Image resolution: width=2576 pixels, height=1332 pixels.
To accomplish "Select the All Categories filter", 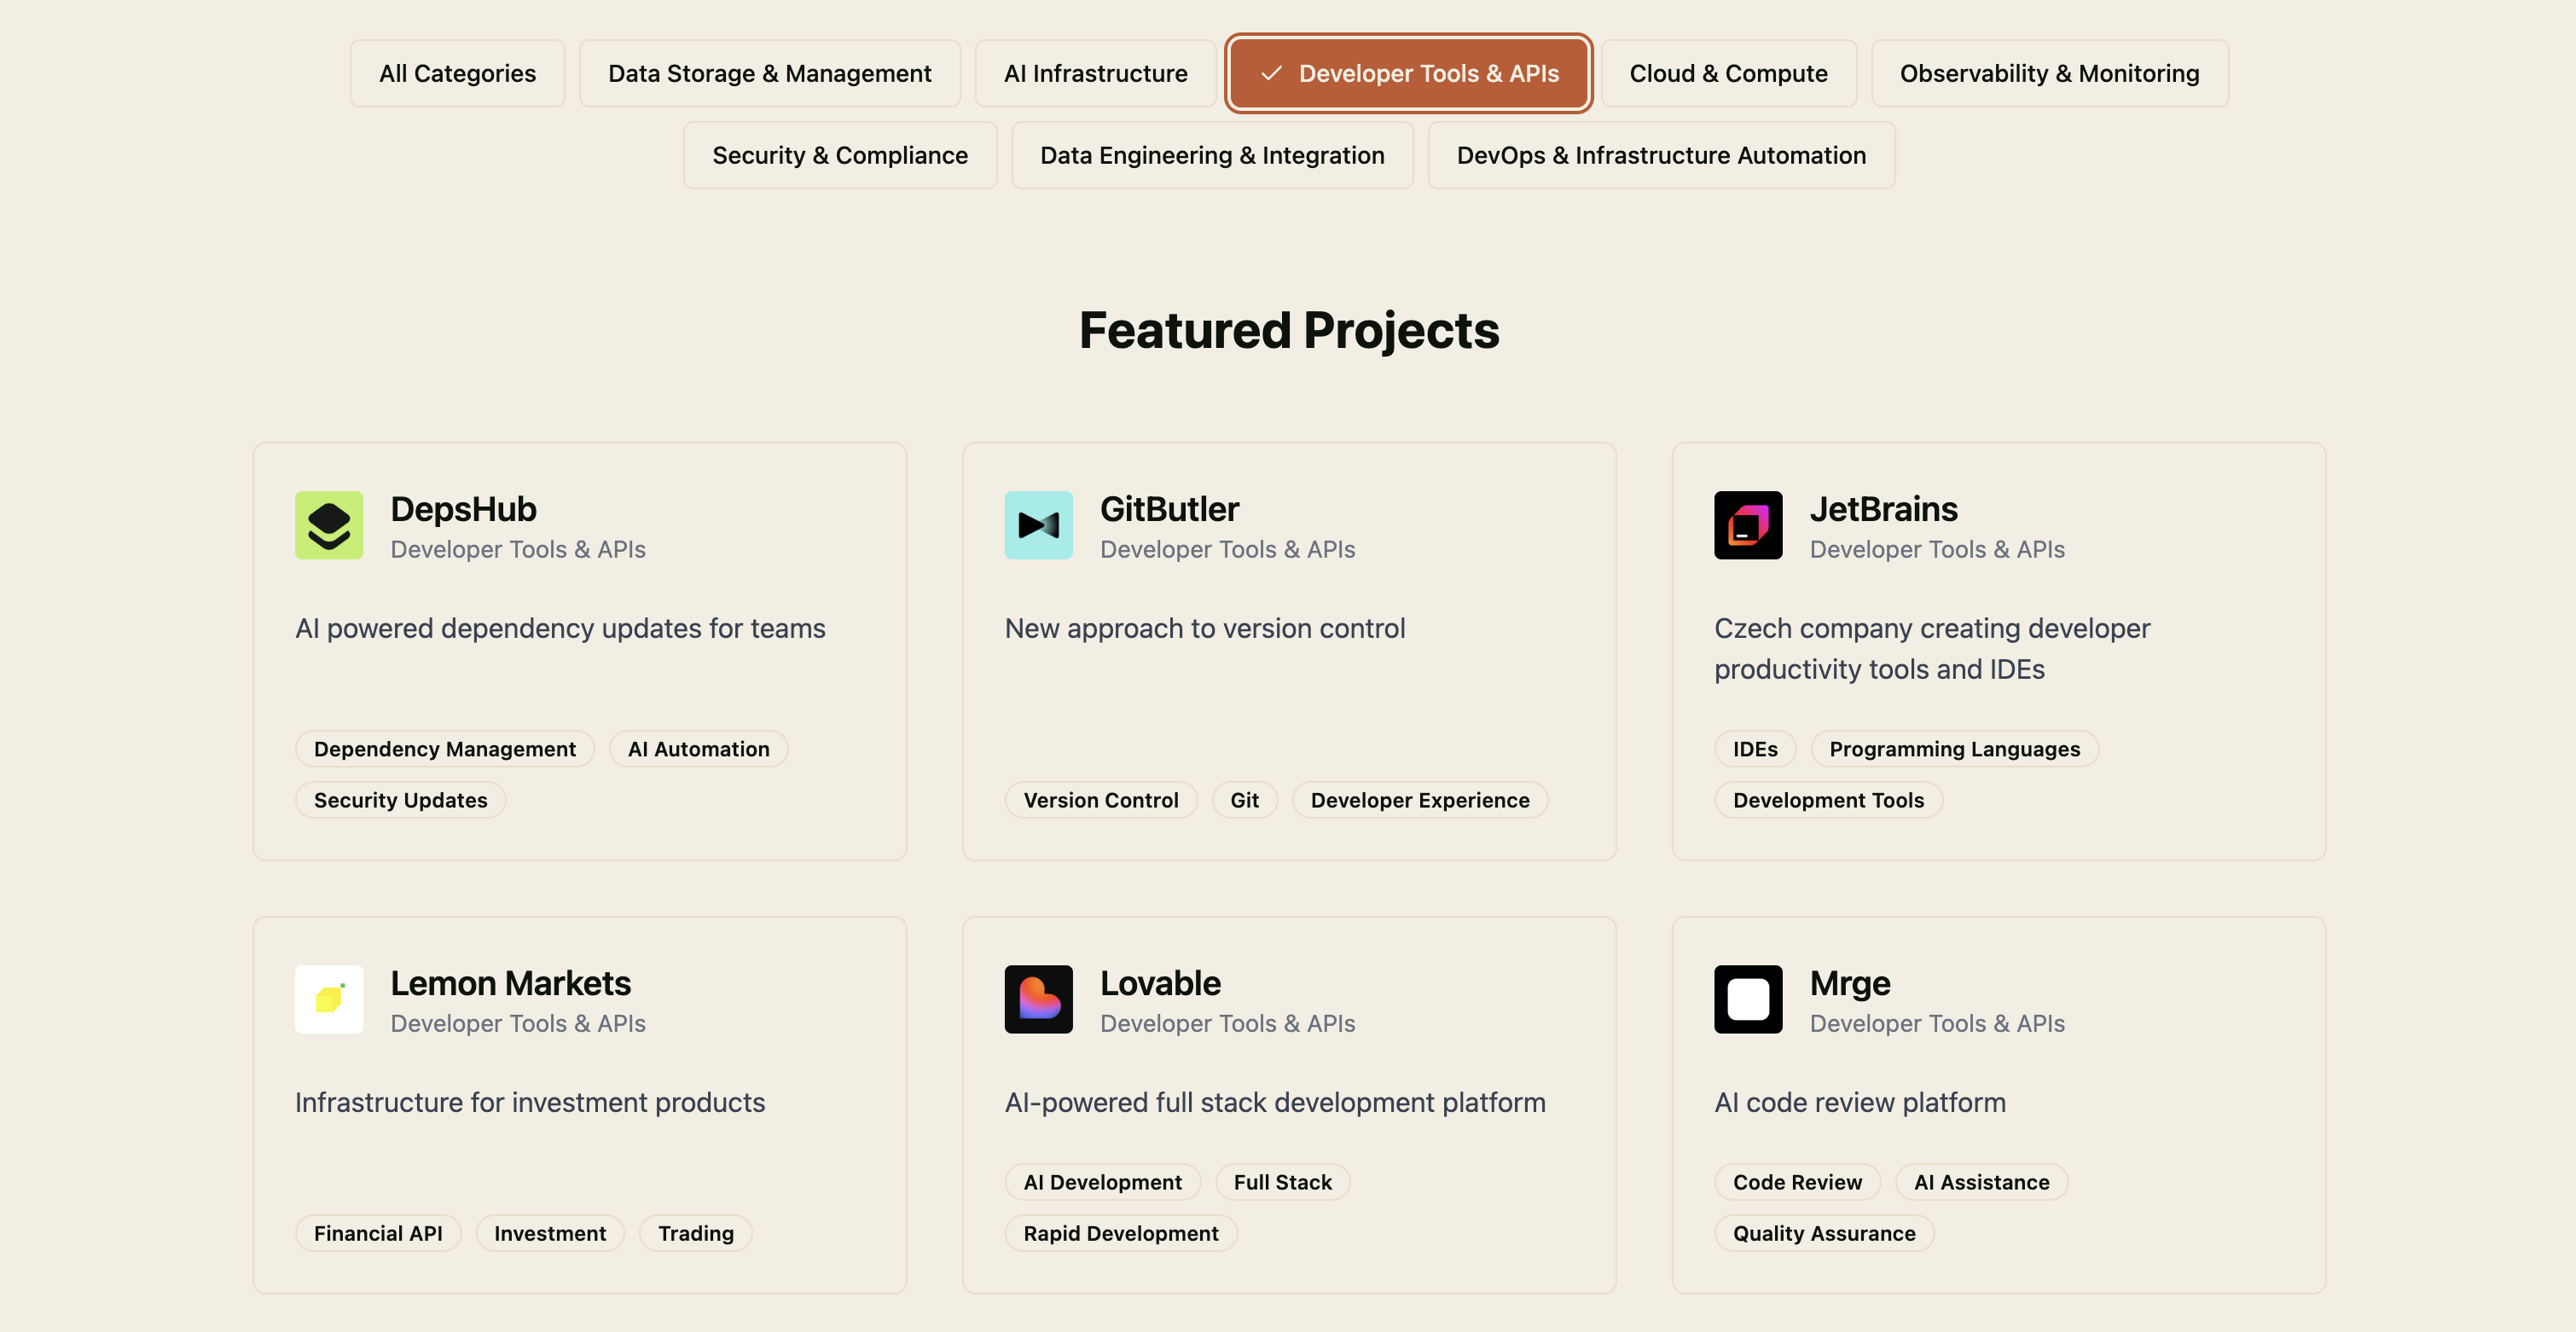I will (x=457, y=73).
